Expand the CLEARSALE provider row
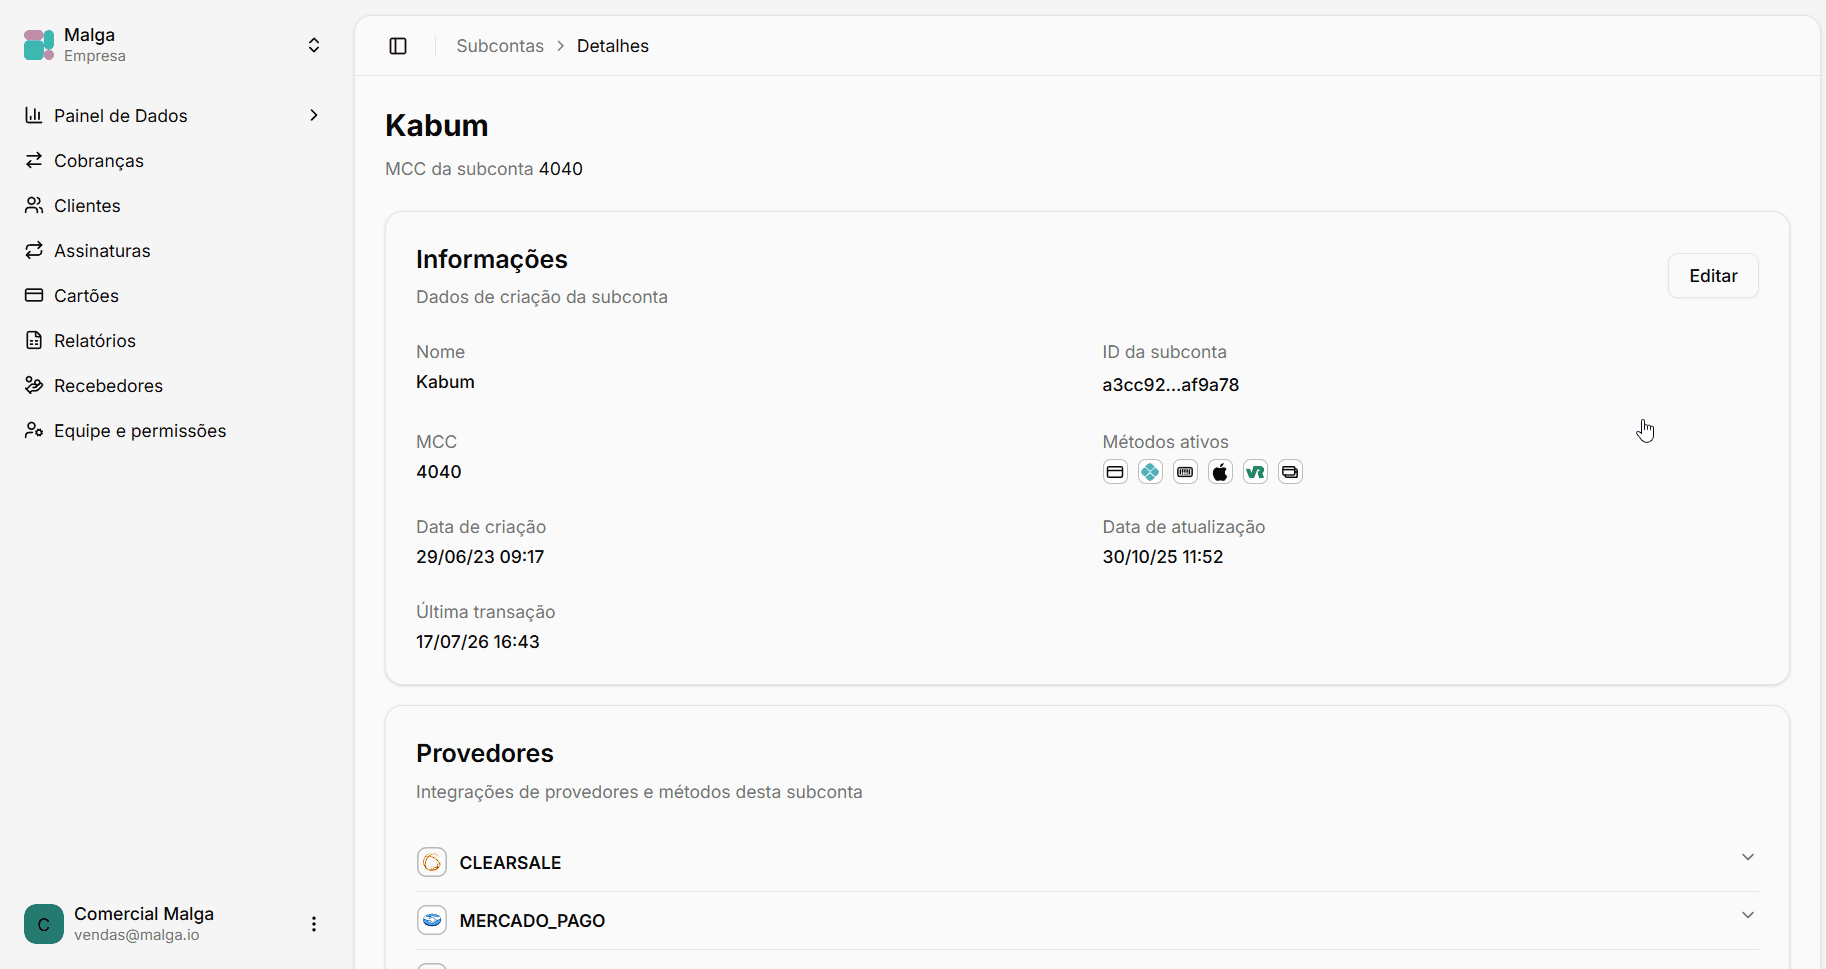The height and width of the screenshot is (969, 1826). click(1087, 862)
